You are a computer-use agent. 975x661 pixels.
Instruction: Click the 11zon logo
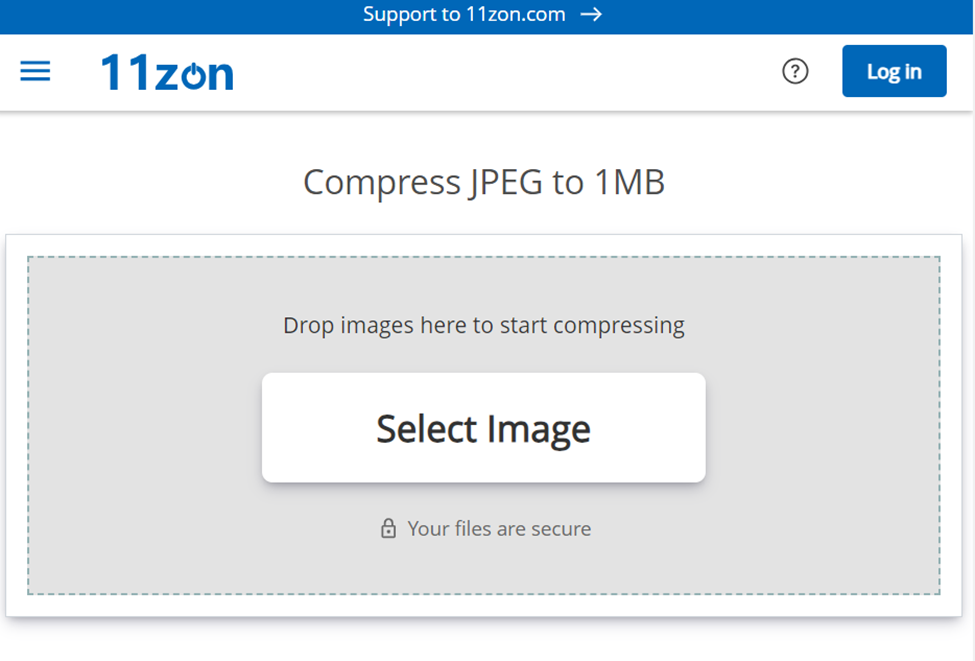pos(167,72)
